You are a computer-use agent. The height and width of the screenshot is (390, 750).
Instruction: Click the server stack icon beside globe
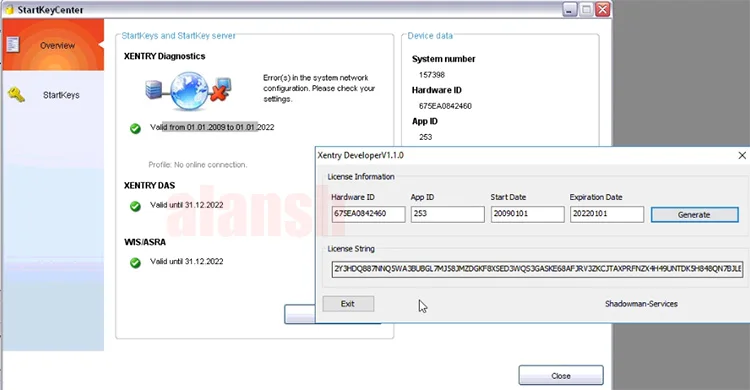pos(154,89)
